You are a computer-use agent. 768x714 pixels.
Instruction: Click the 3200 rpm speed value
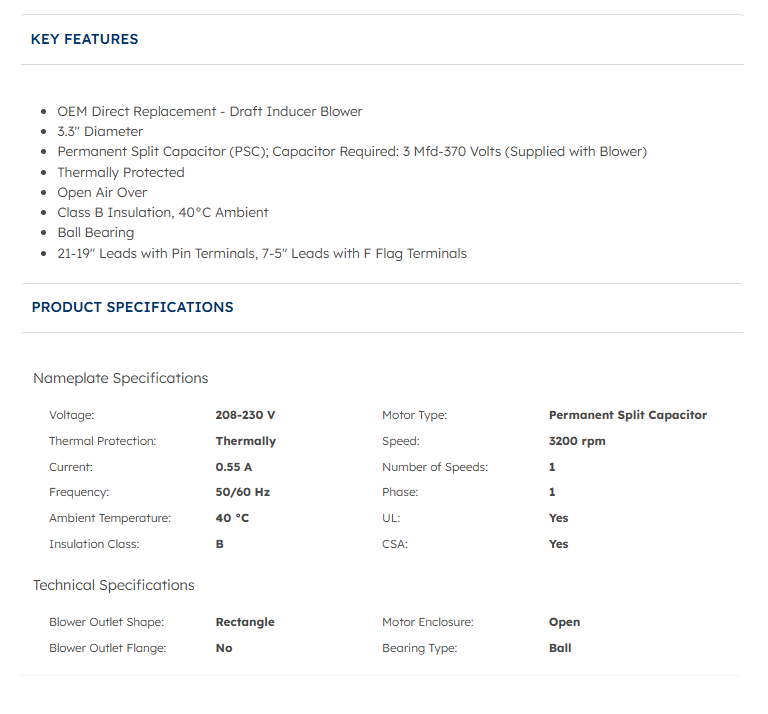point(577,441)
